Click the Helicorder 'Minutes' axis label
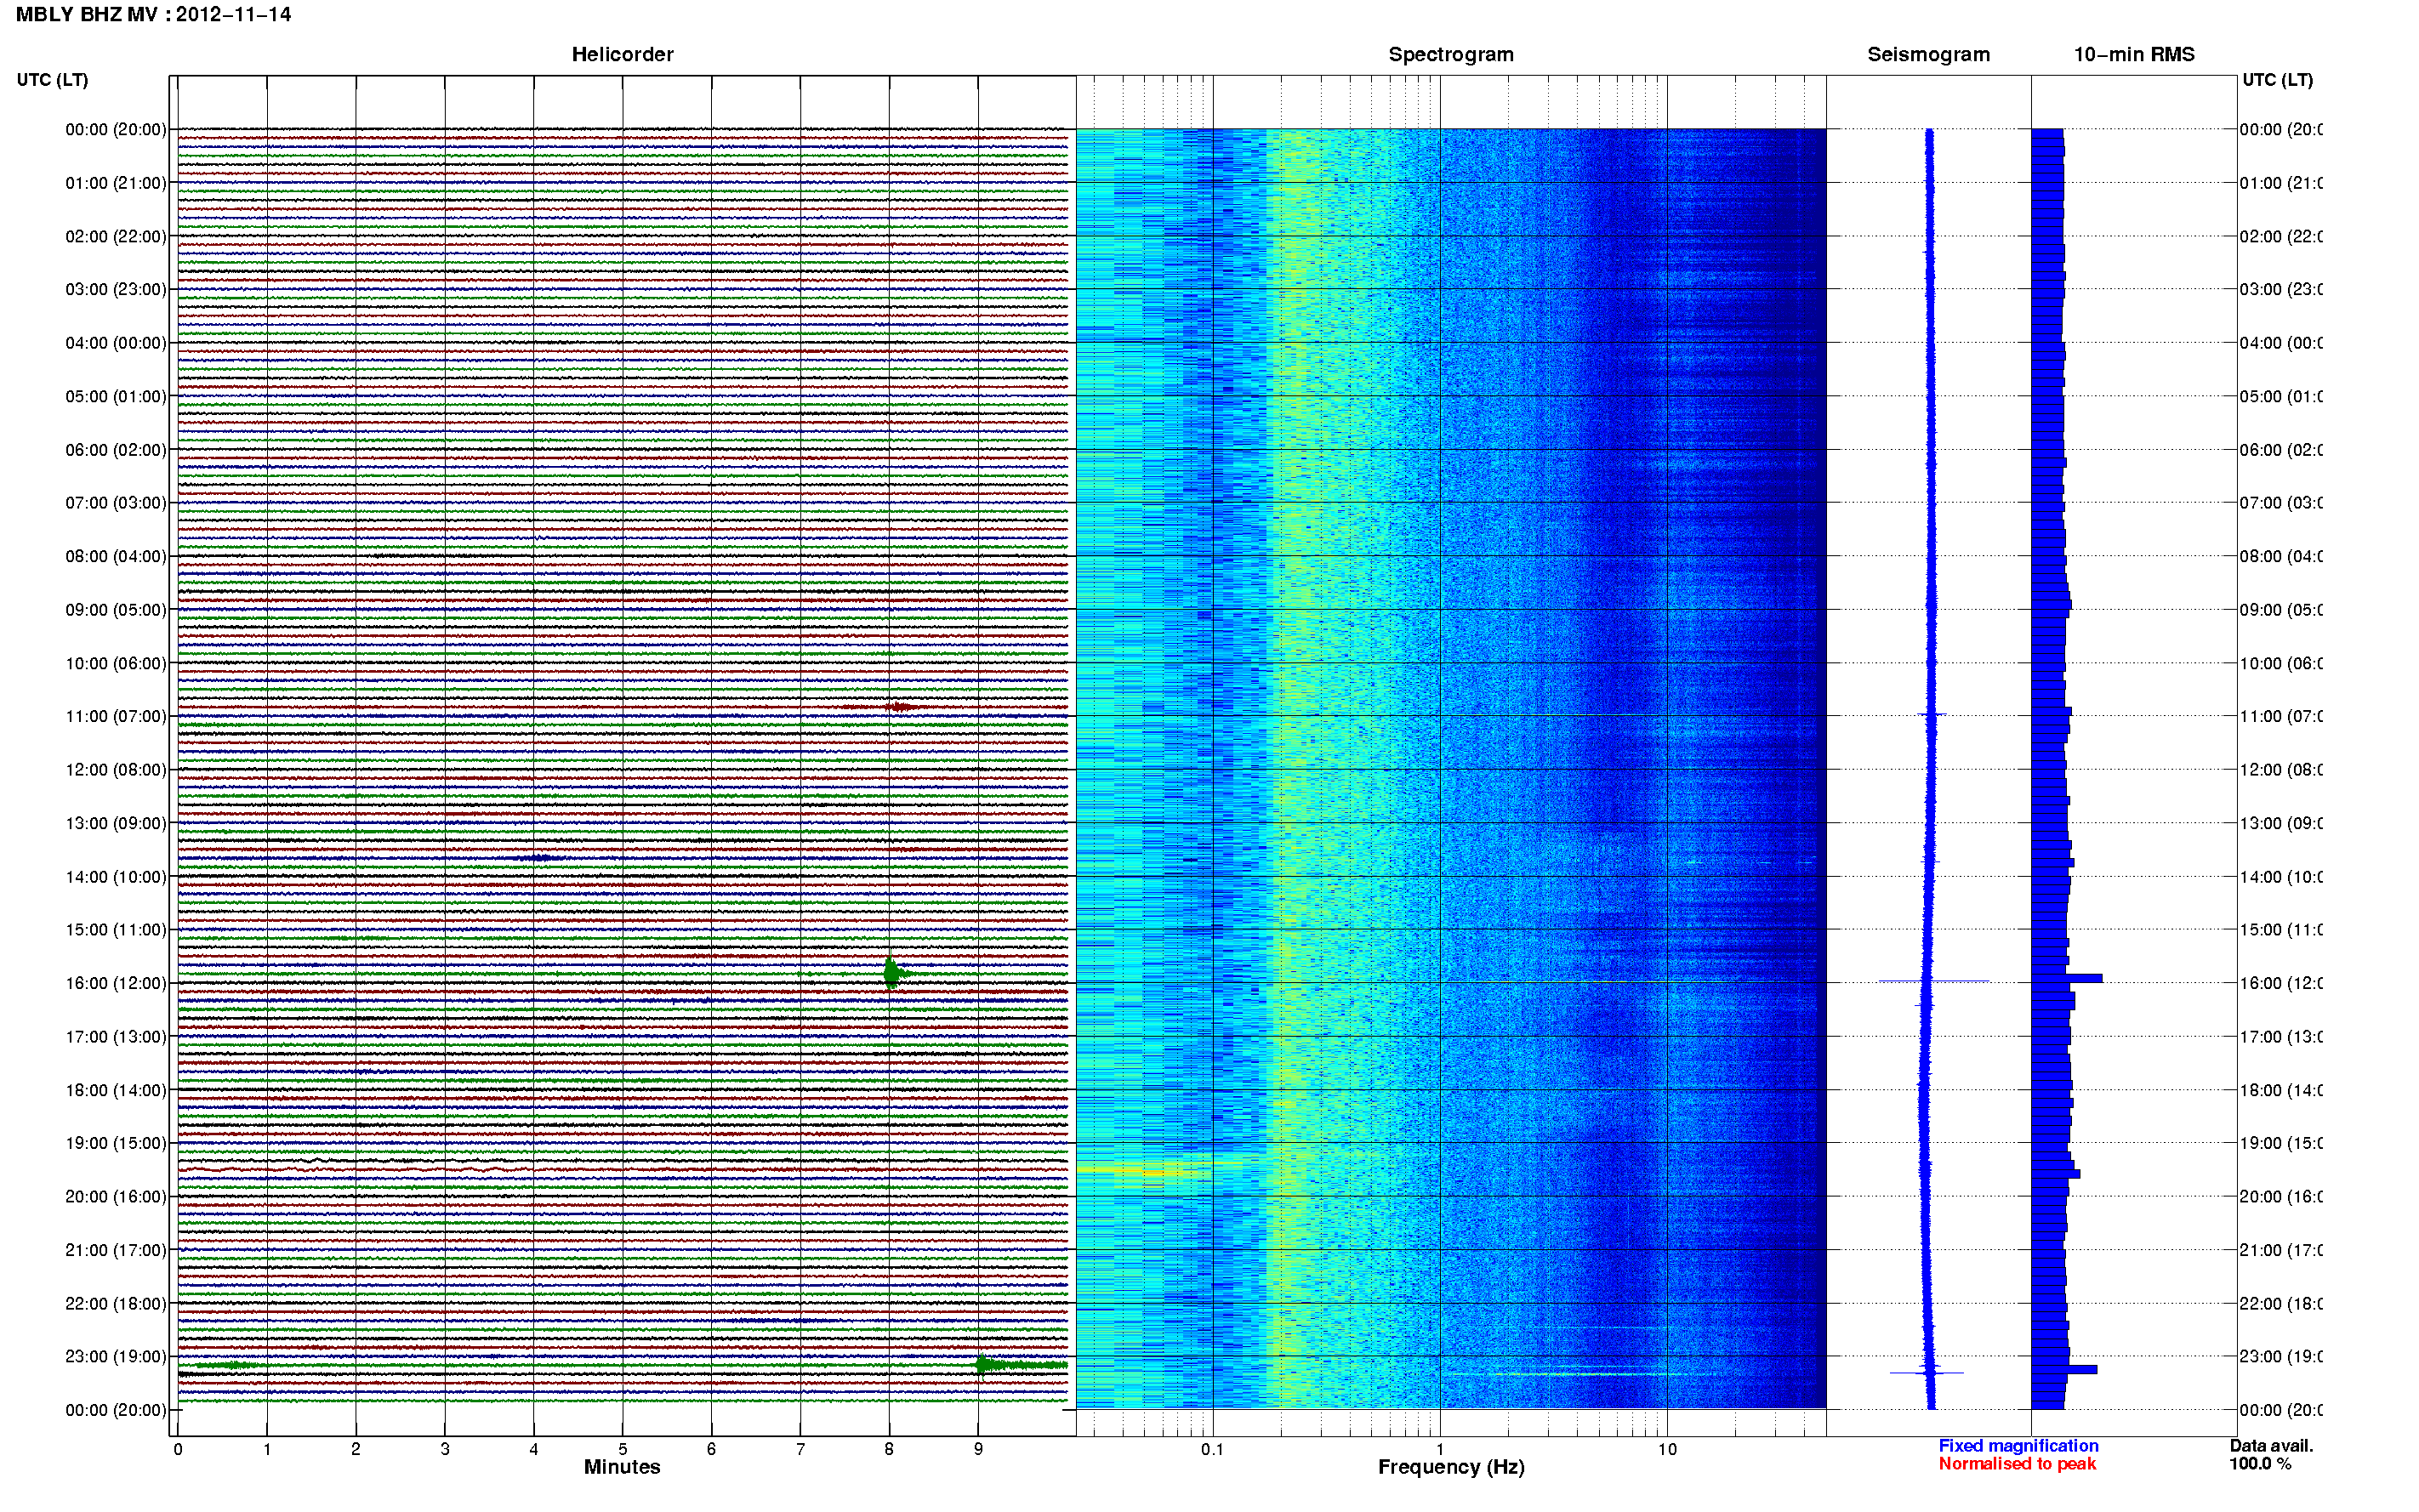Viewport: 2419px width, 1512px height. [622, 1467]
